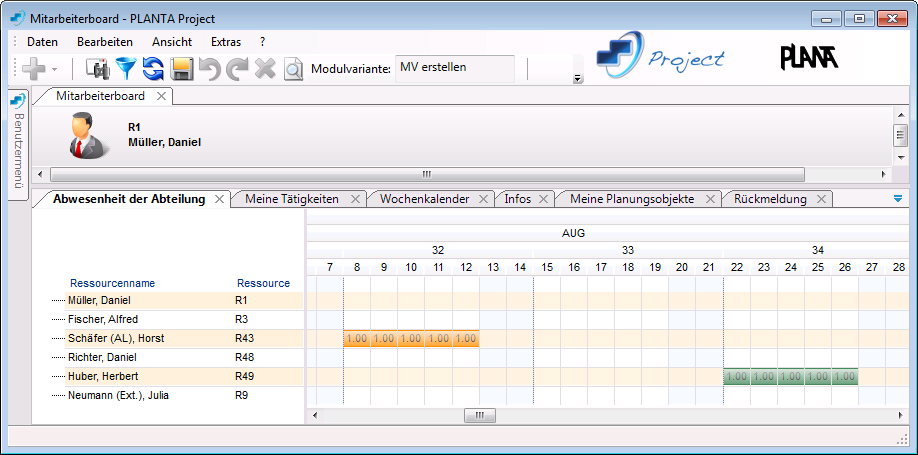This screenshot has width=918, height=455.
Task: Close the Mitarbeiterboard panel tab
Action: click(162, 97)
